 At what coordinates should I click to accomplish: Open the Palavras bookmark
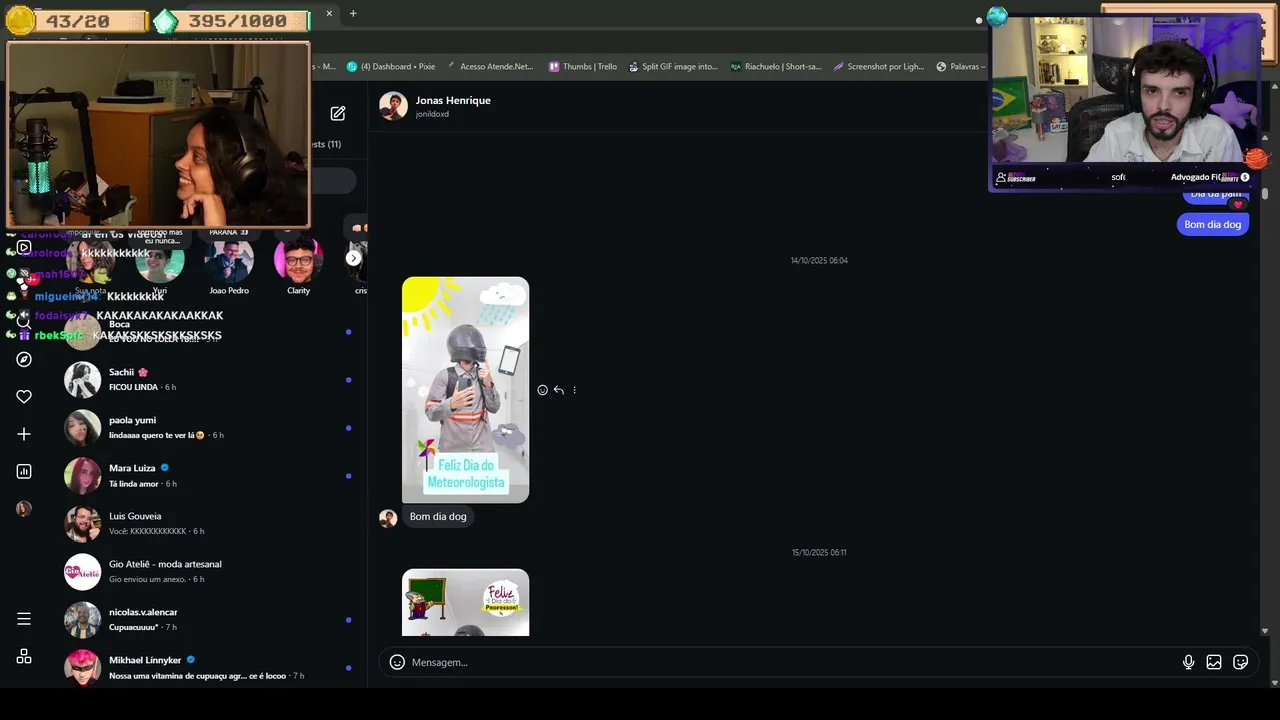coord(960,67)
